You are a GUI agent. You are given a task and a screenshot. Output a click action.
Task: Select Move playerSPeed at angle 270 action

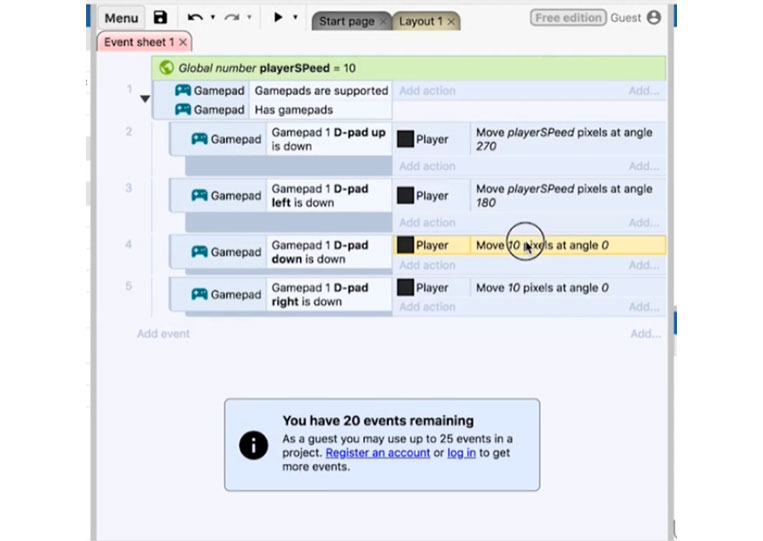[567, 139]
